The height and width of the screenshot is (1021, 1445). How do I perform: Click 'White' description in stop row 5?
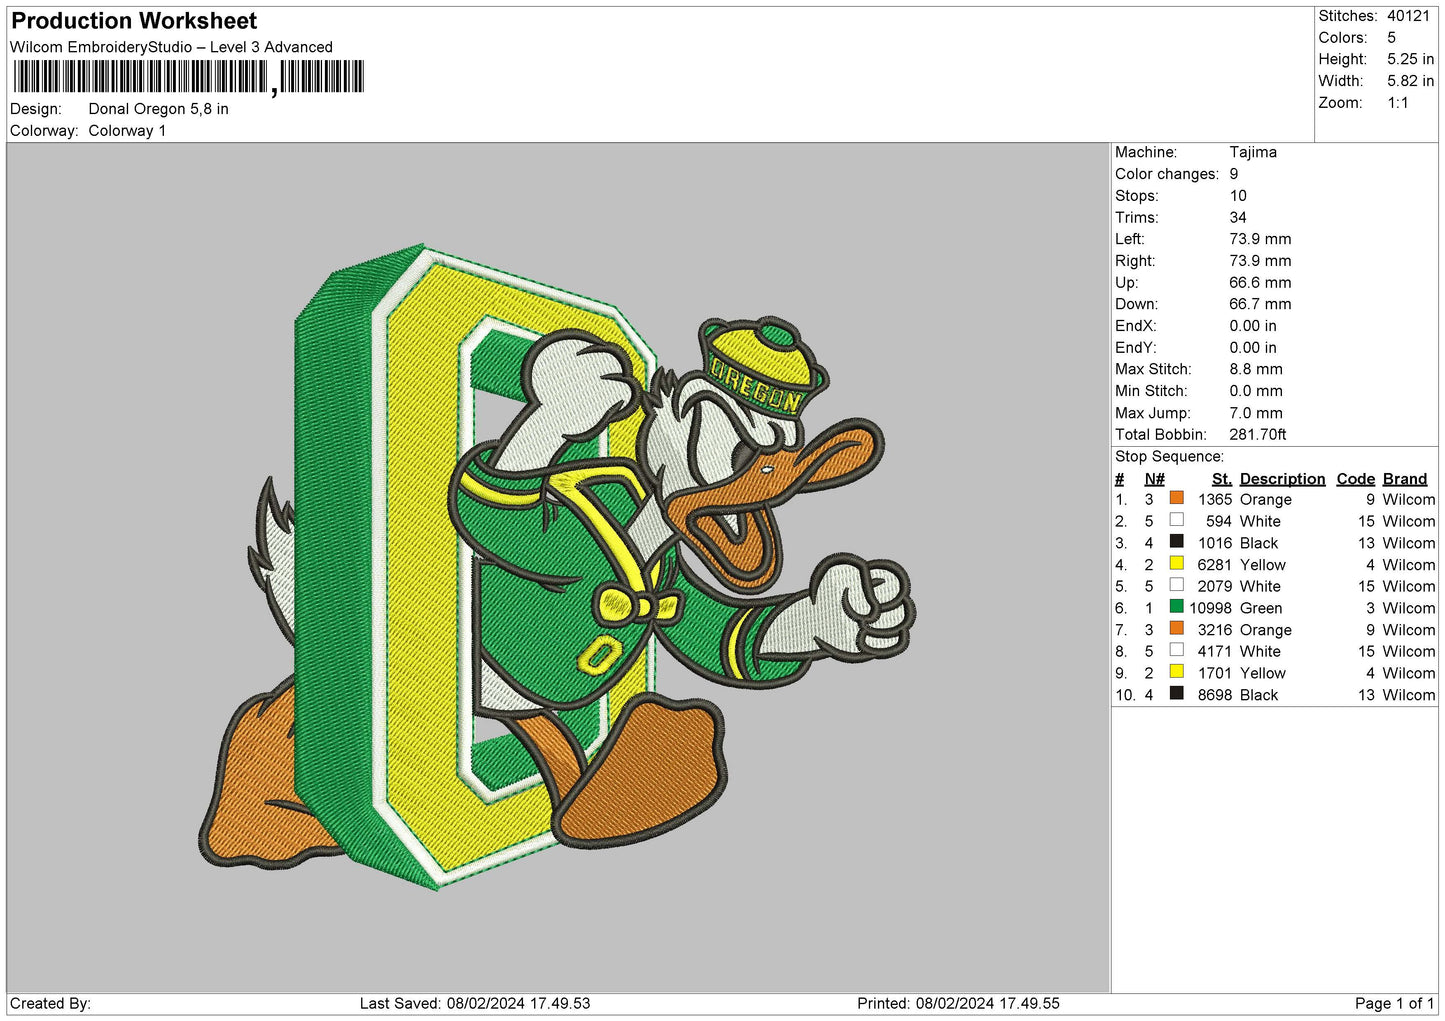click(1260, 587)
